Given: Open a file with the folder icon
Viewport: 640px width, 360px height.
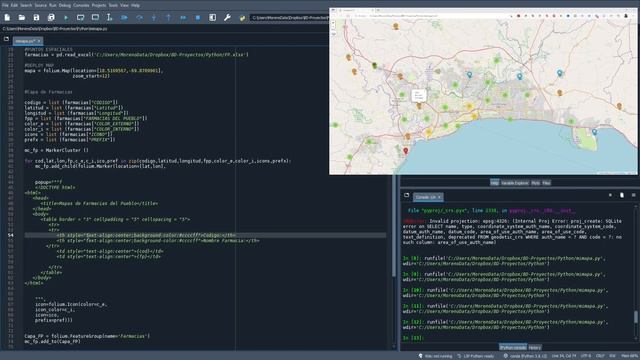Looking at the screenshot, I should click(x=22, y=18).
